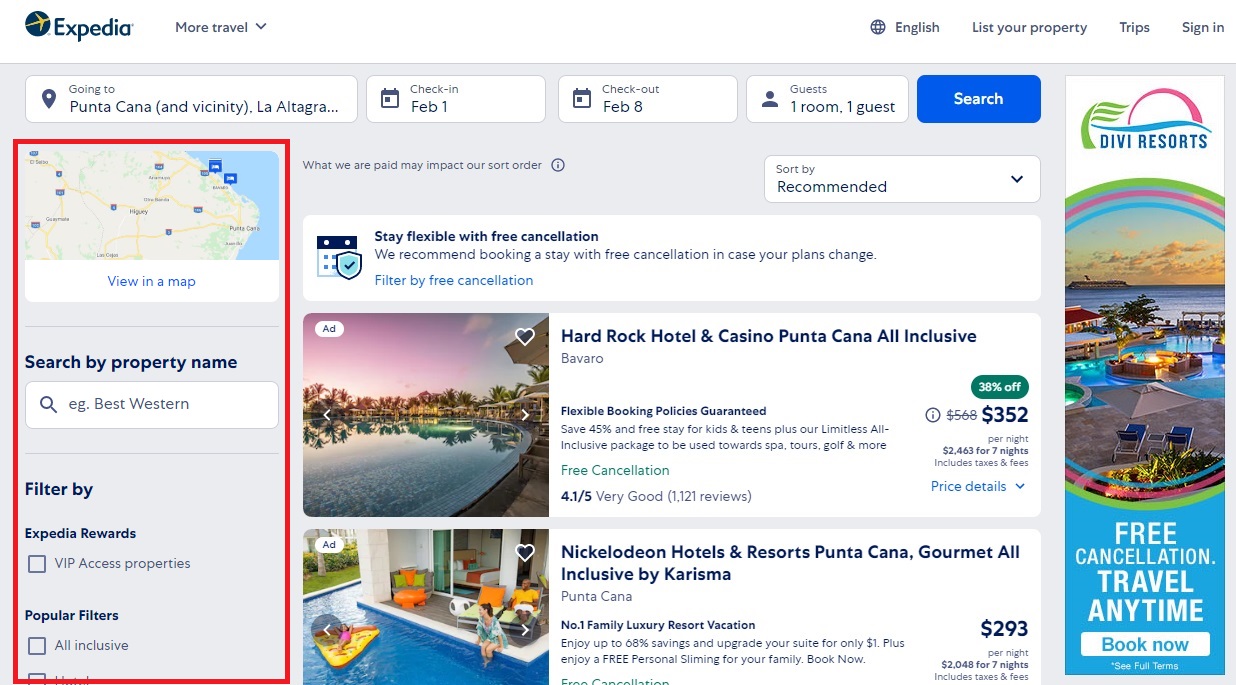Image resolution: width=1236 pixels, height=685 pixels.
Task: Edit the Going to destination field
Action: pyautogui.click(x=191, y=99)
